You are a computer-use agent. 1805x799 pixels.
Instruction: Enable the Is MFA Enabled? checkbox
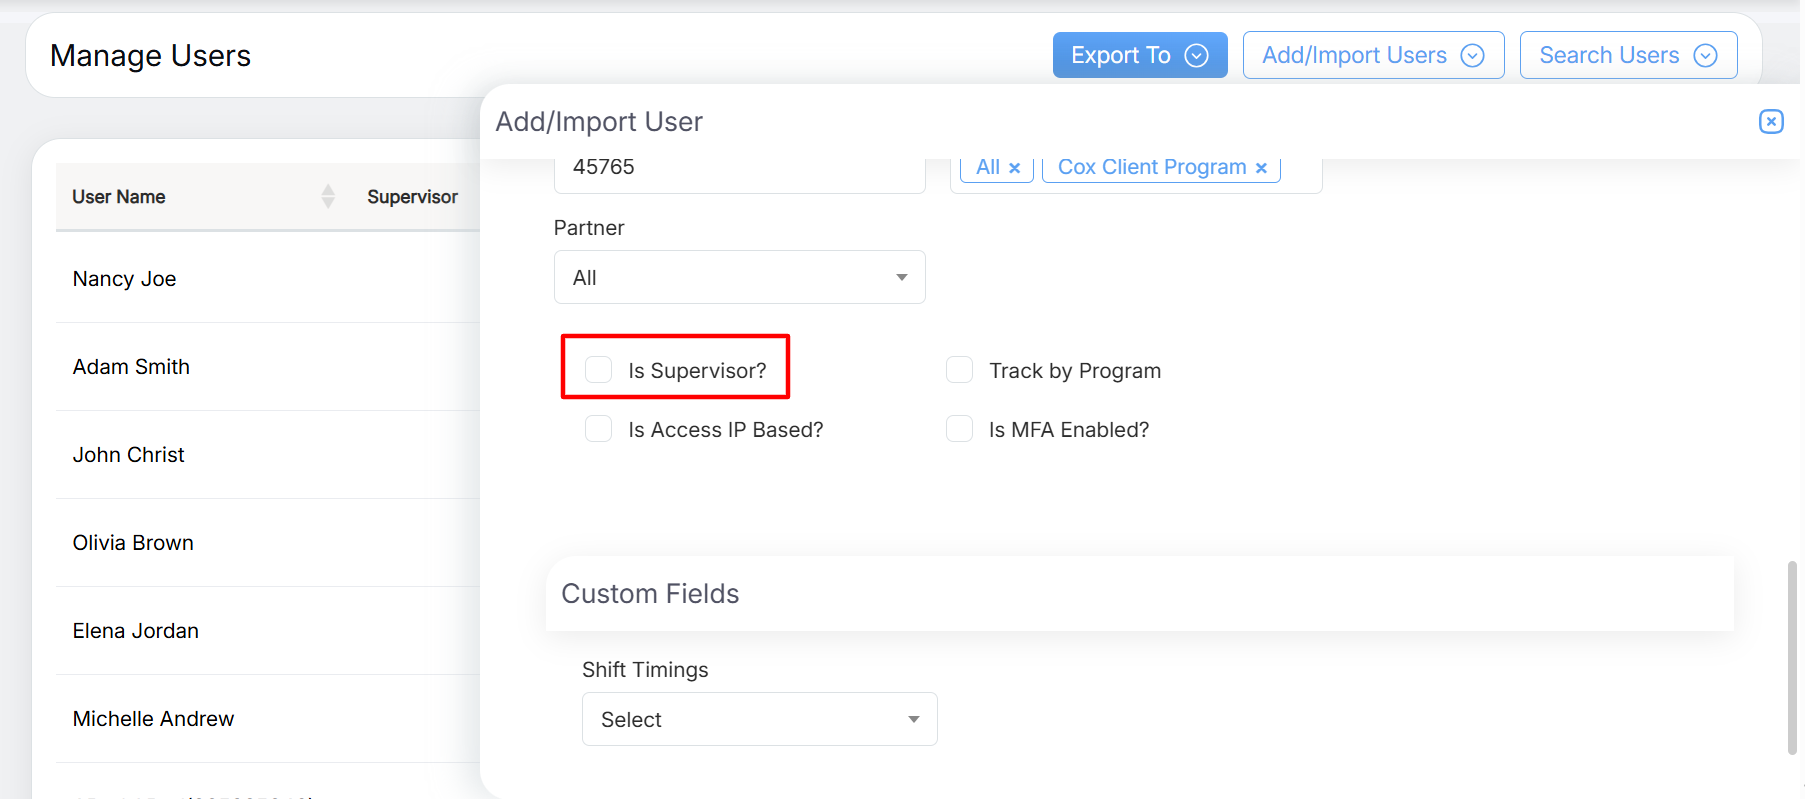tap(959, 429)
